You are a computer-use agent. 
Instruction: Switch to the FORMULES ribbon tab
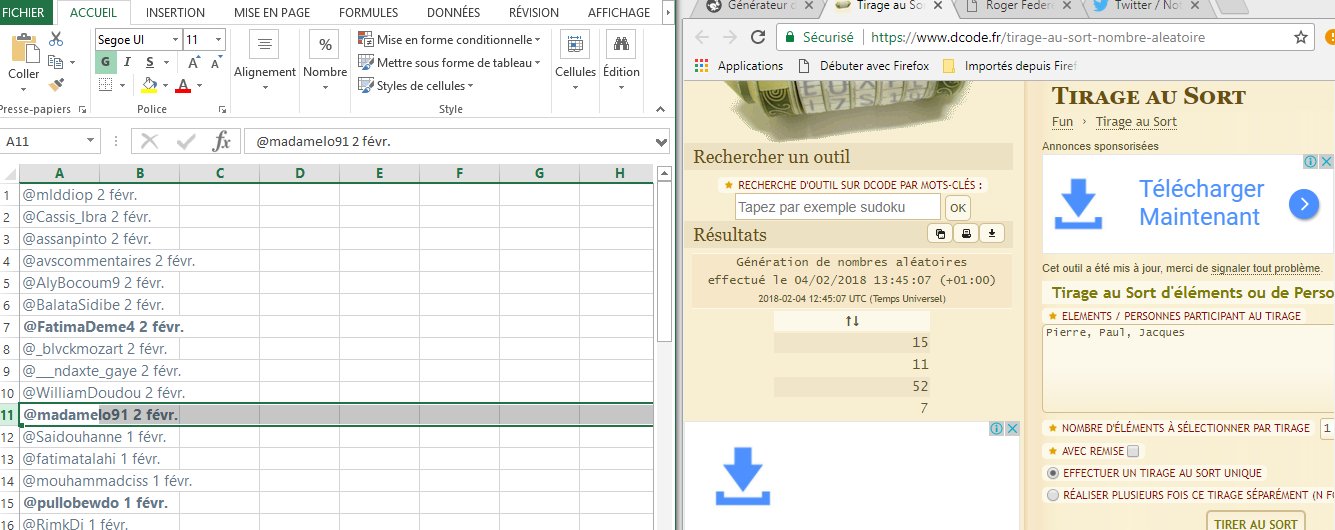[x=368, y=13]
